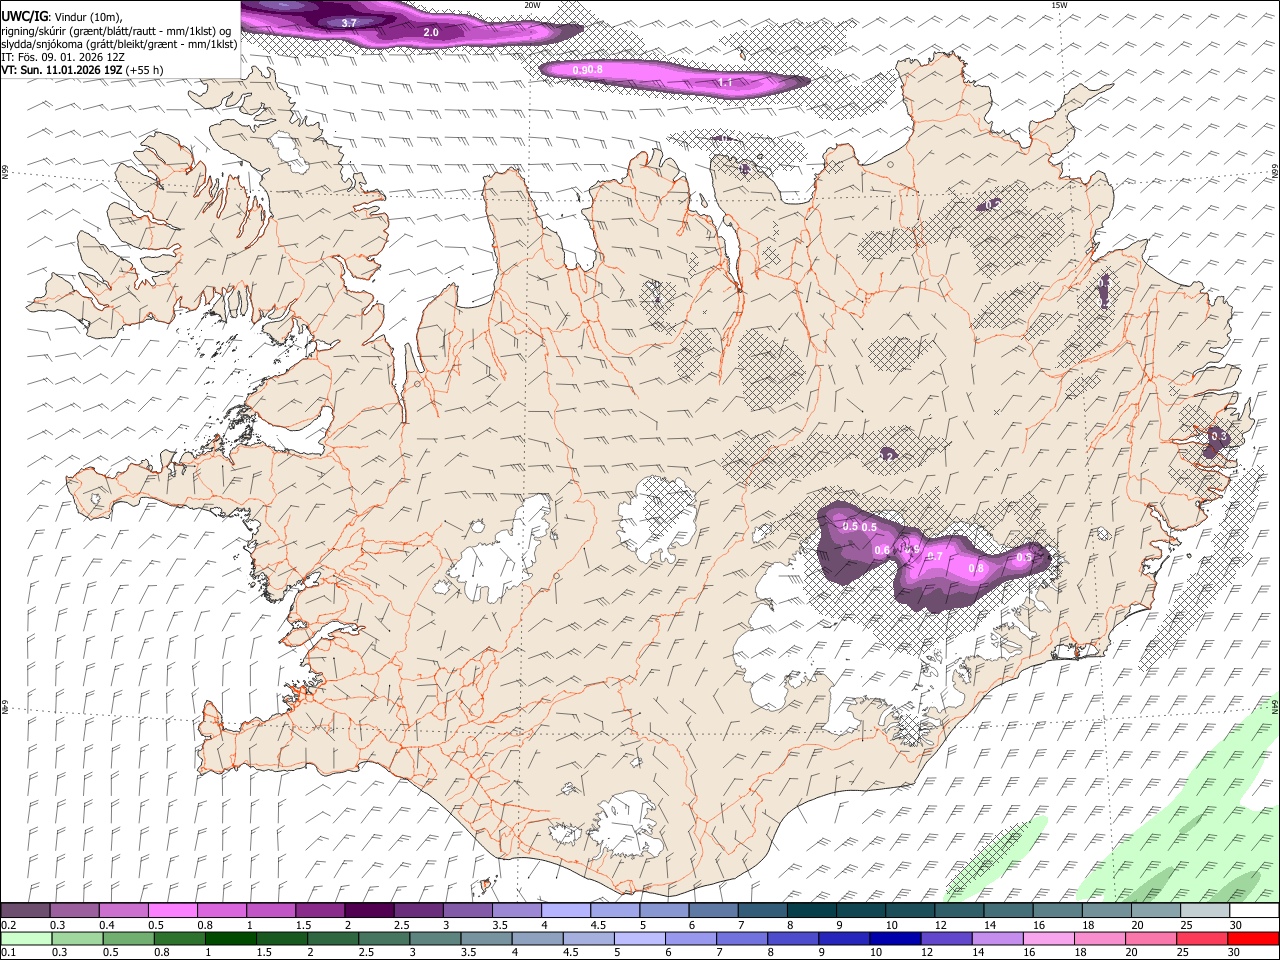Click the '2.0' value on the northern snow band
Image resolution: width=1280 pixels, height=960 pixels.
click(x=431, y=32)
